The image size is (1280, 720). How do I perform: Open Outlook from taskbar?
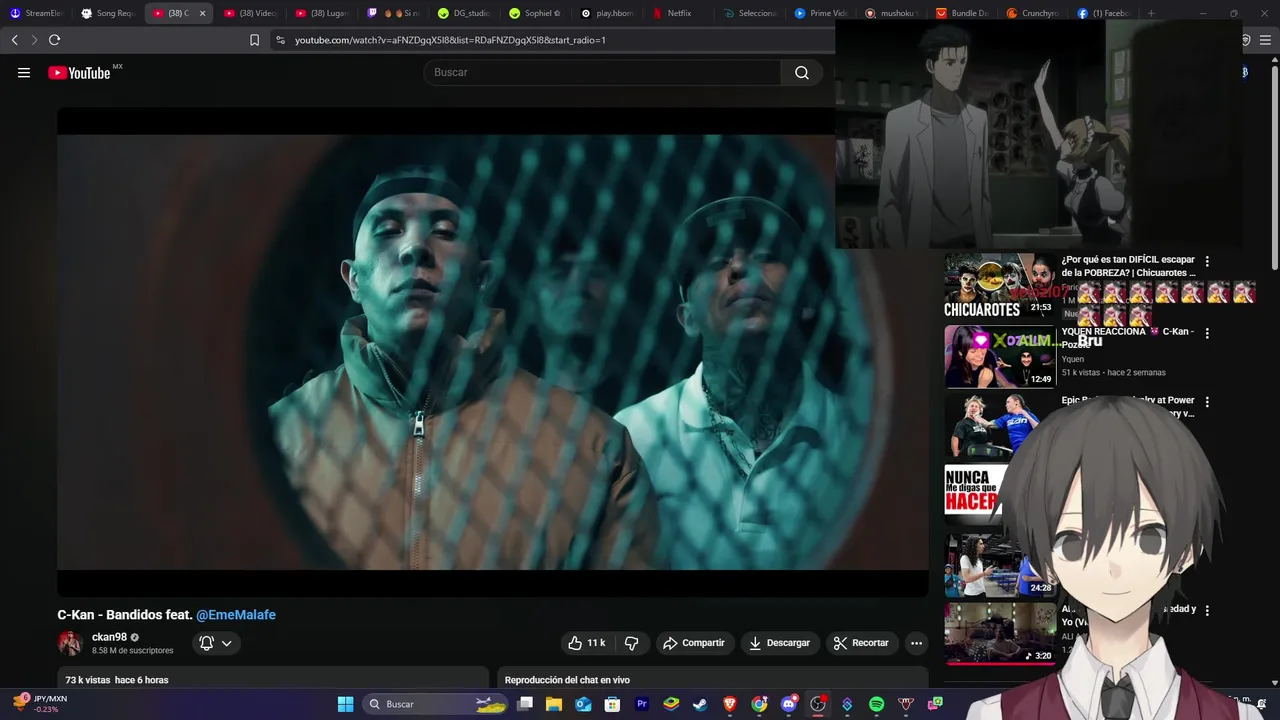click(x=583, y=704)
